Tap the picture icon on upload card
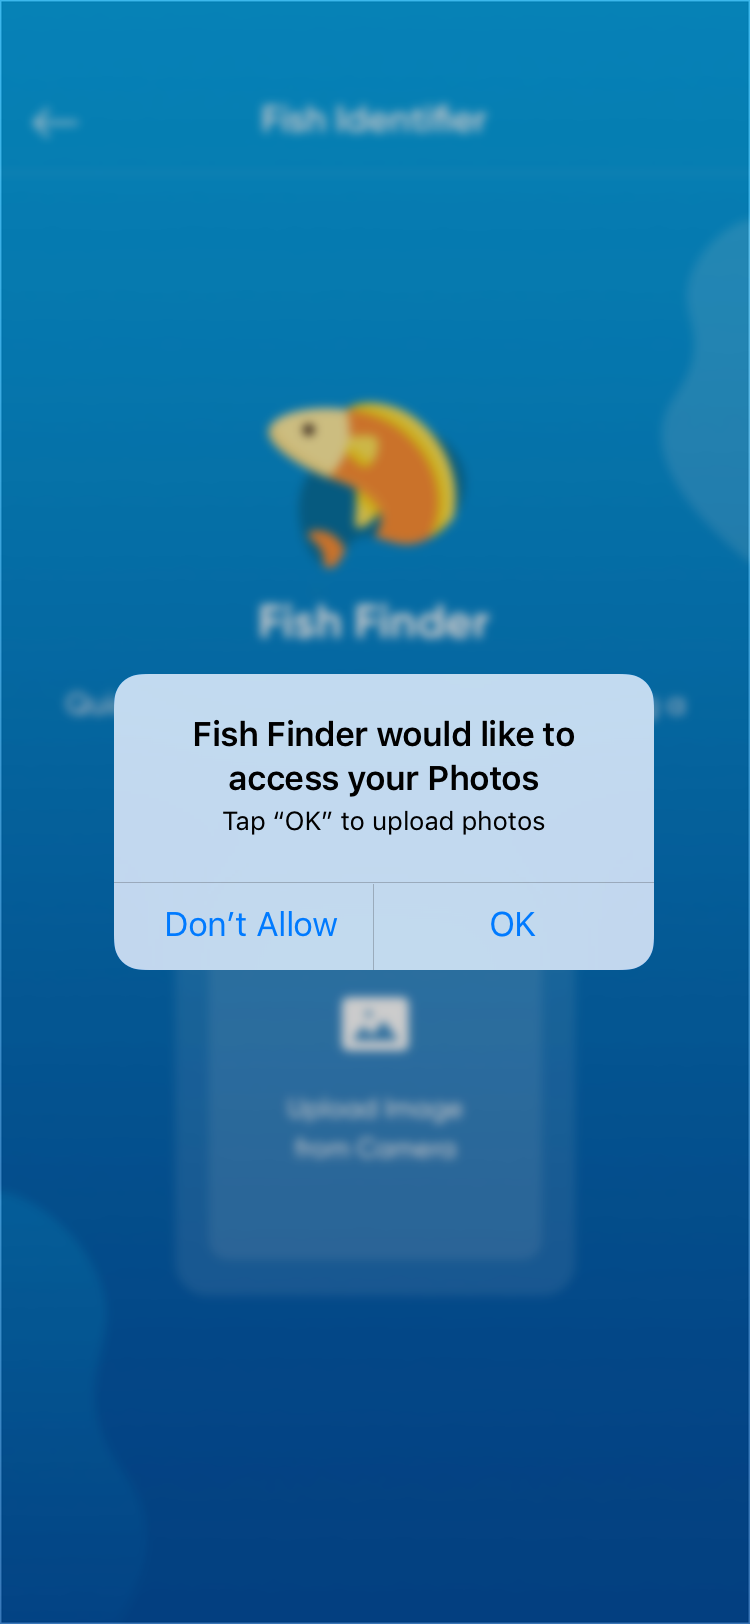Image resolution: width=750 pixels, height=1624 pixels. [x=375, y=1024]
